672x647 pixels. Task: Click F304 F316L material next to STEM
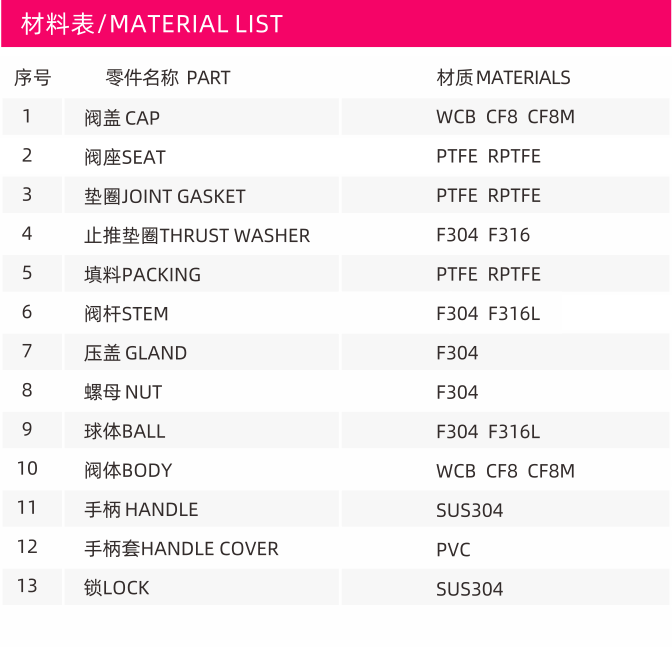point(488,314)
